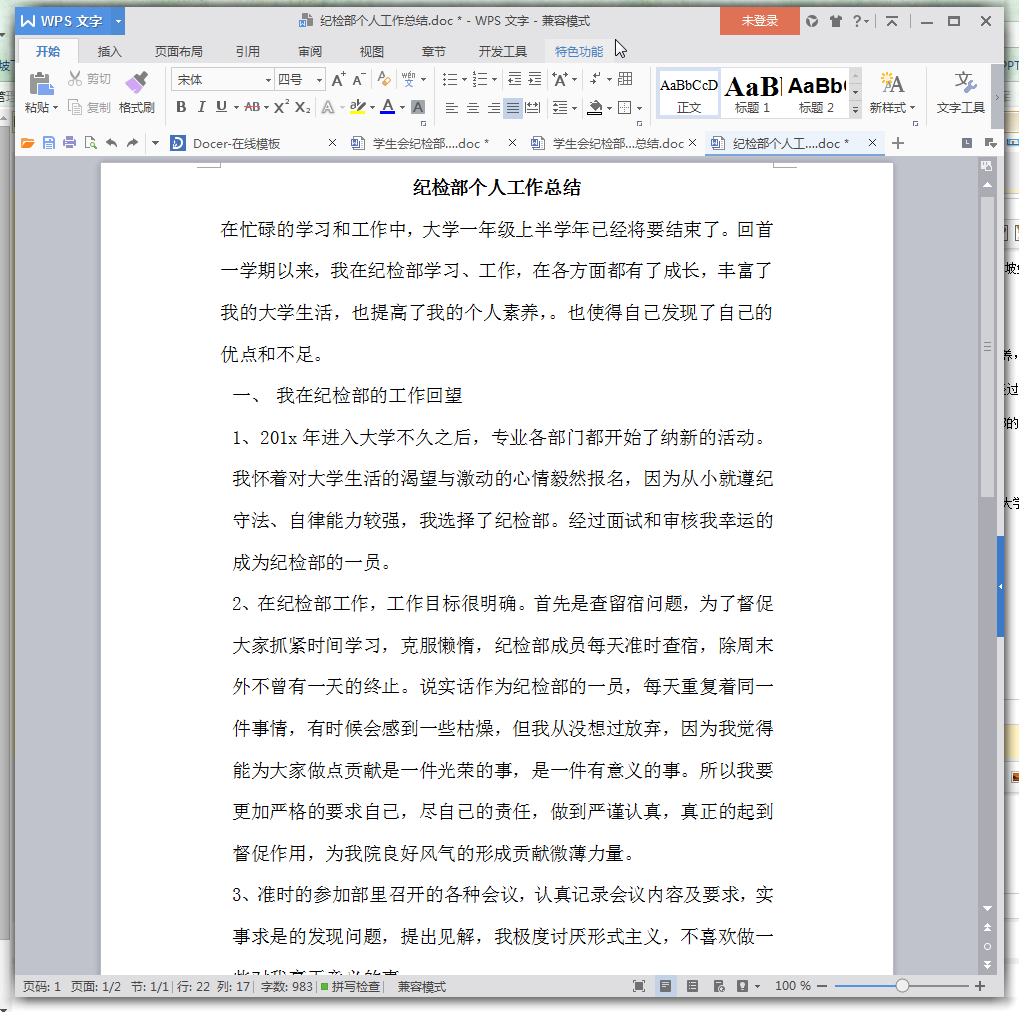Switch to the 审阅 ribbon tab

[x=310, y=51]
